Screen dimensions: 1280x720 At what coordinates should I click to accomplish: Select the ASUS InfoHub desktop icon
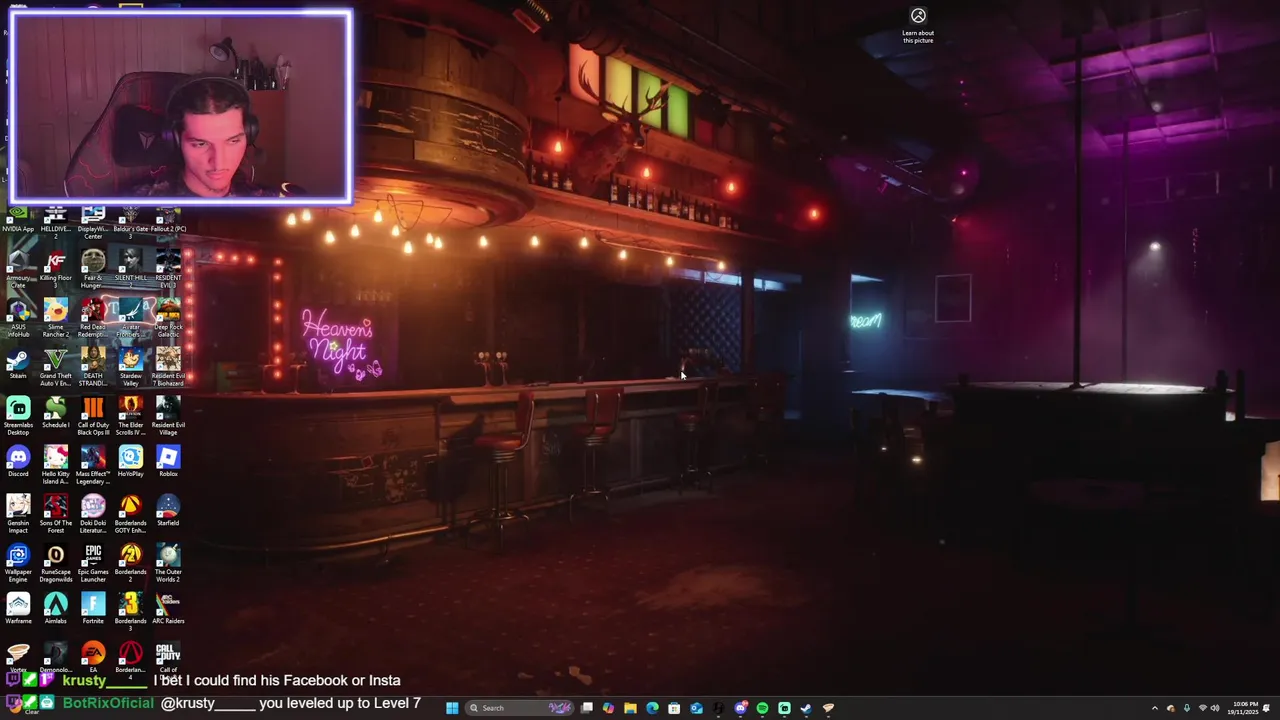pyautogui.click(x=18, y=317)
